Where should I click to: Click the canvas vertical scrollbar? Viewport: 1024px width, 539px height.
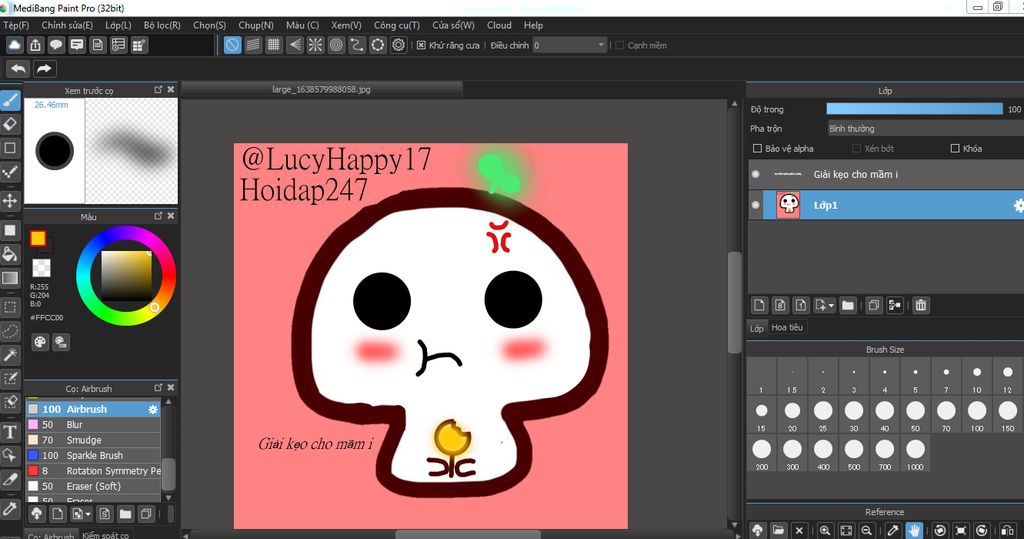point(735,302)
